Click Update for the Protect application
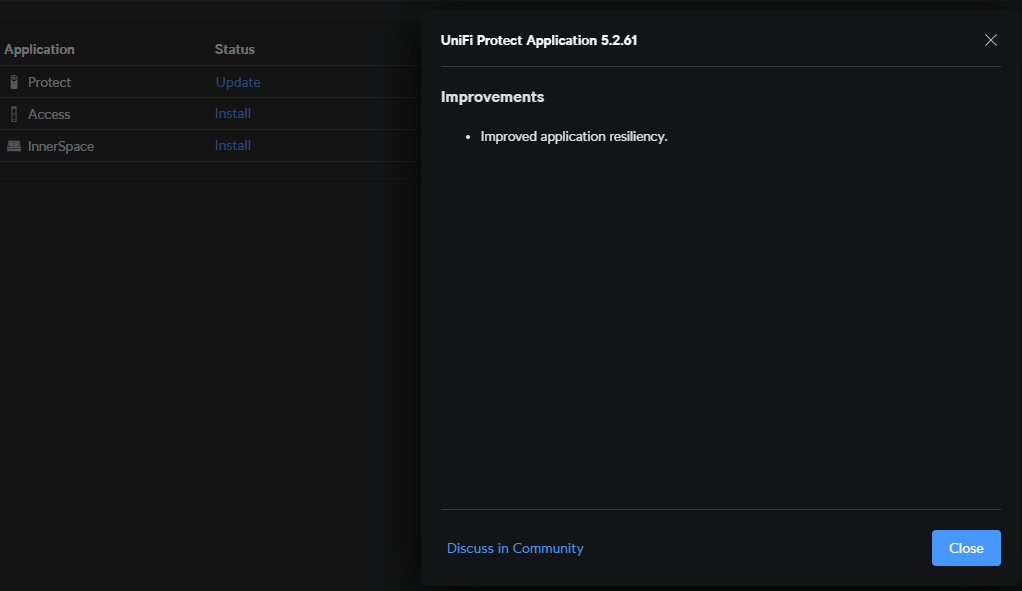1022x591 pixels. (x=238, y=82)
